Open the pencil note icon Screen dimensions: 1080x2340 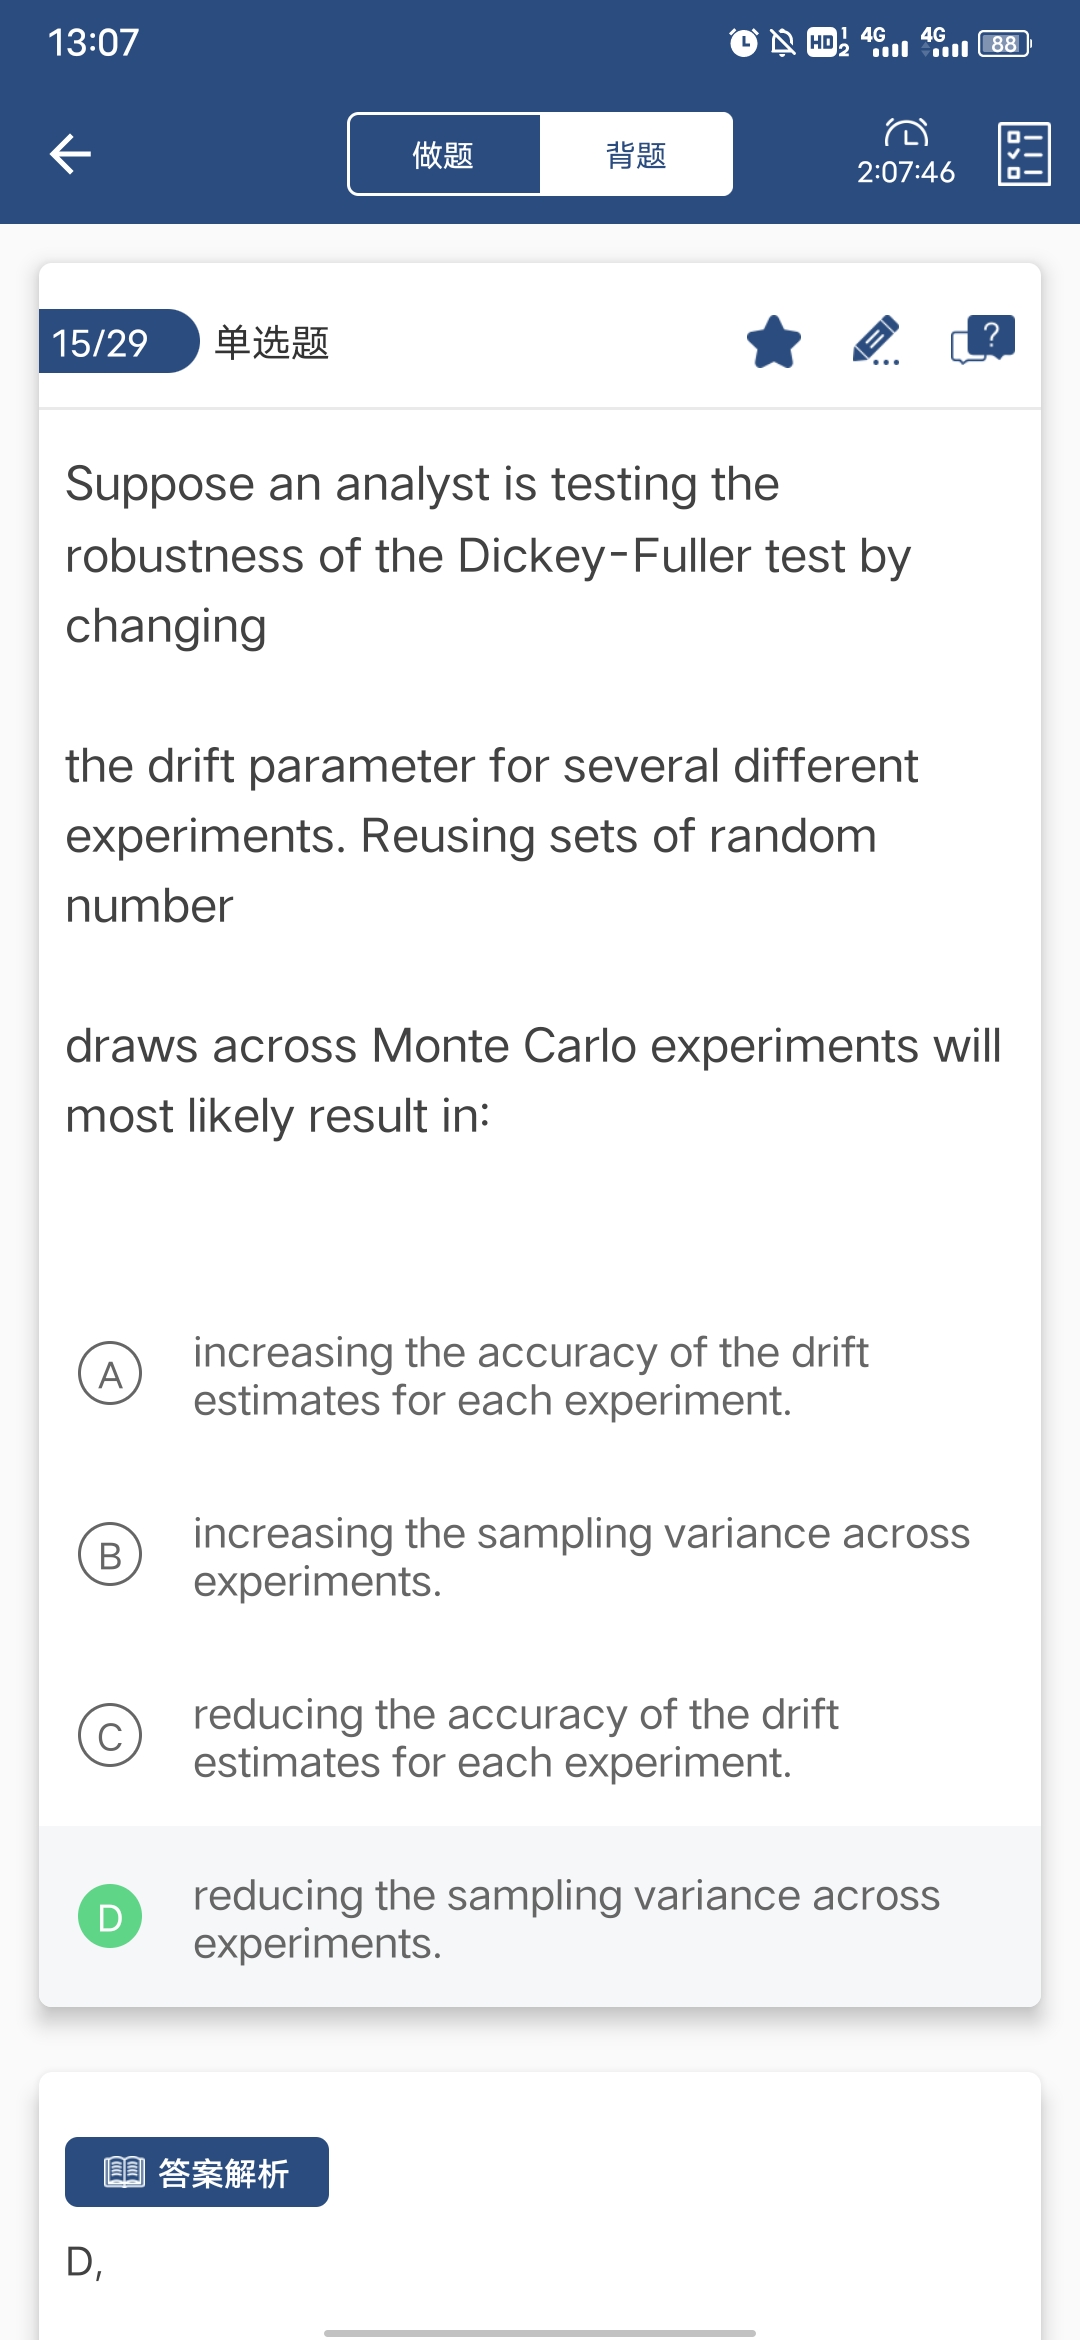coord(877,342)
